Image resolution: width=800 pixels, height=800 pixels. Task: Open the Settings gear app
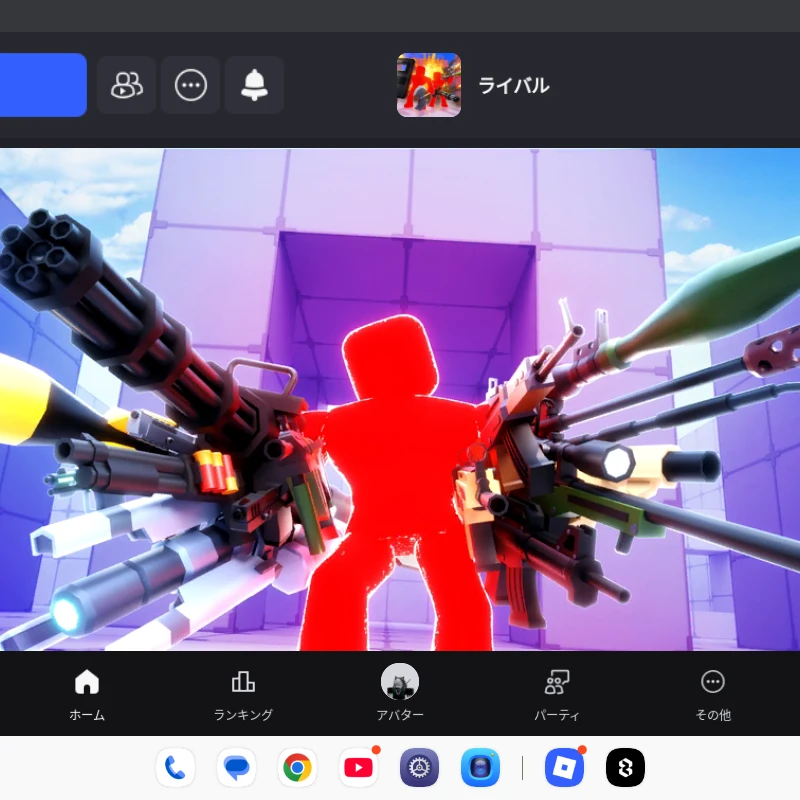(x=419, y=767)
